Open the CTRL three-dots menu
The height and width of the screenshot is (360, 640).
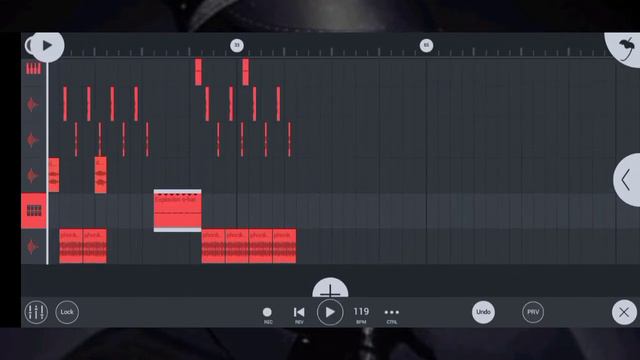(391, 315)
